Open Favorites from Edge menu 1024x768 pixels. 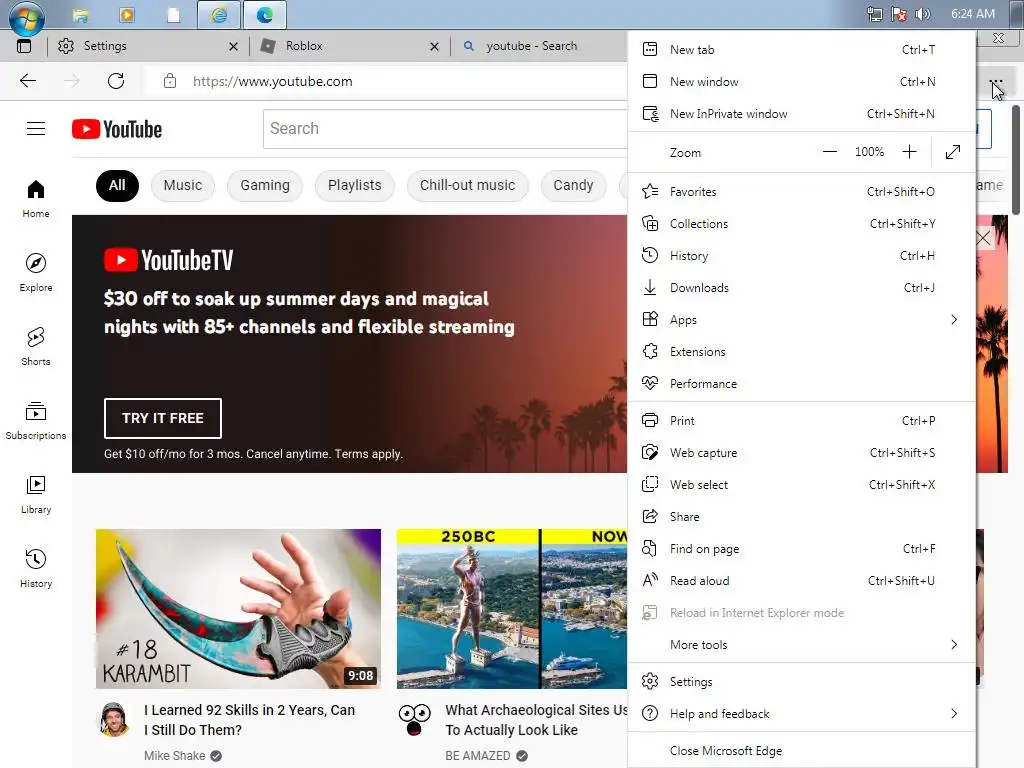[801, 191]
